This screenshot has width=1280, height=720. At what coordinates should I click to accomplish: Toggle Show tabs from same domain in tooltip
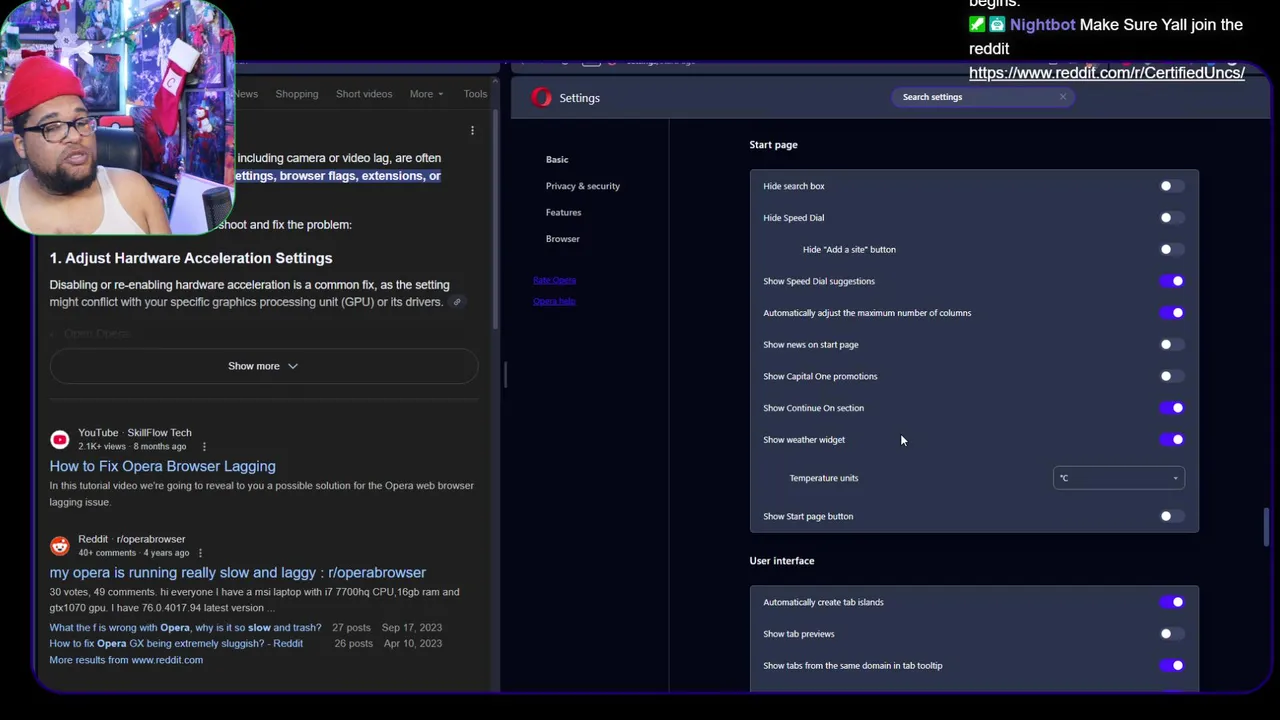coord(1171,666)
